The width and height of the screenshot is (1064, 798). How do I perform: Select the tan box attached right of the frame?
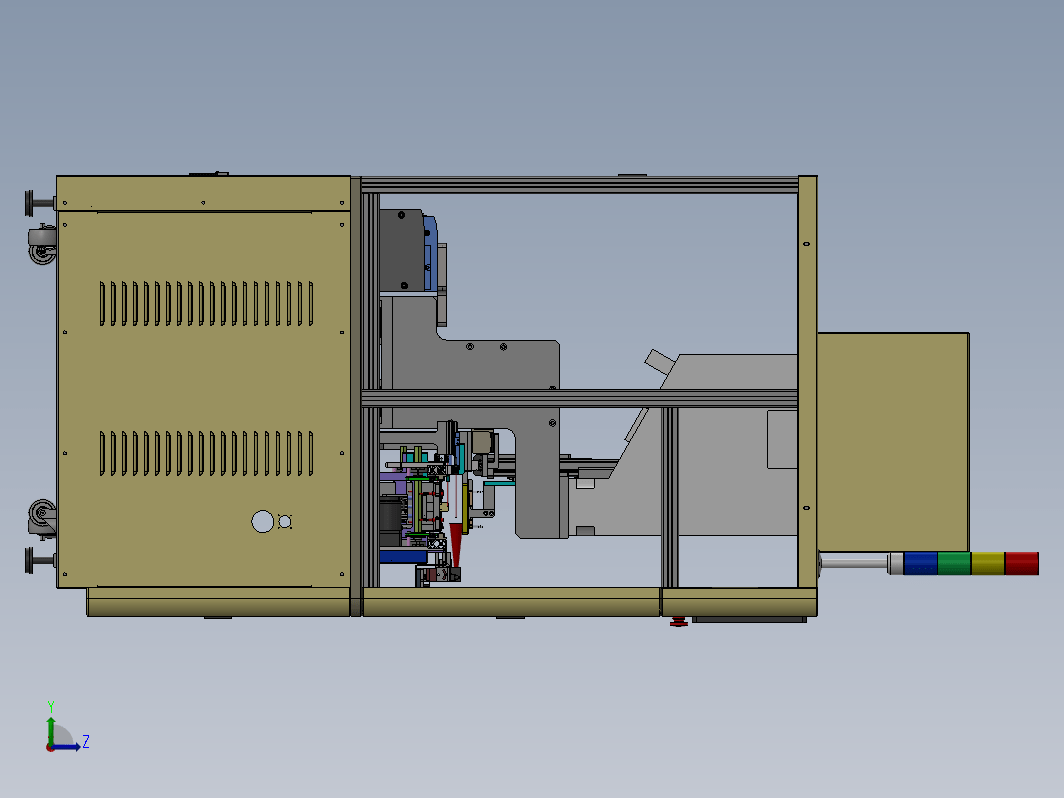click(893, 442)
